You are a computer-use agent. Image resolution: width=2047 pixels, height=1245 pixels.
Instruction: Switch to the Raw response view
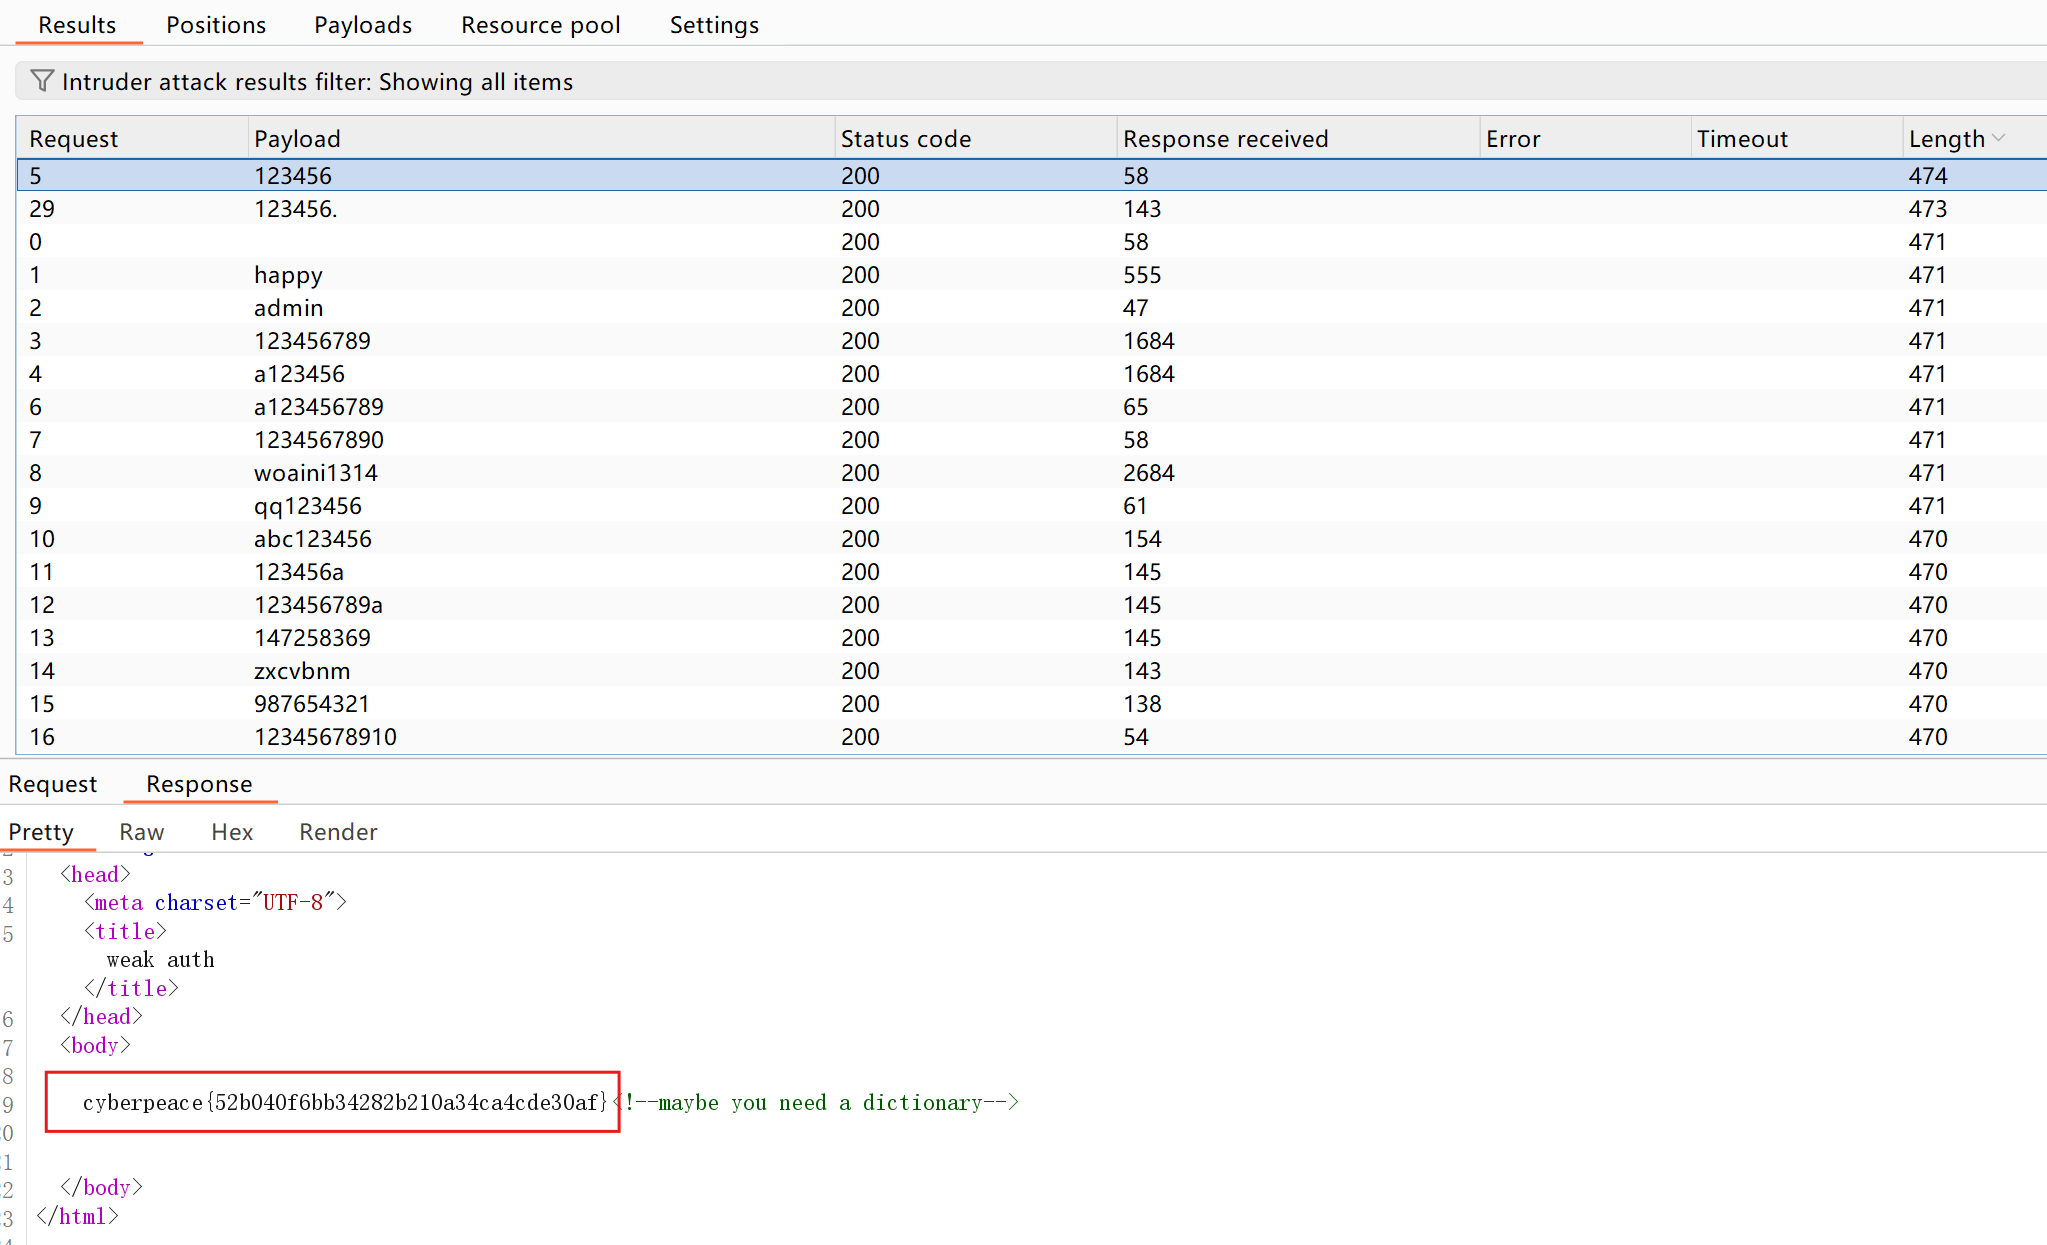pyautogui.click(x=141, y=832)
